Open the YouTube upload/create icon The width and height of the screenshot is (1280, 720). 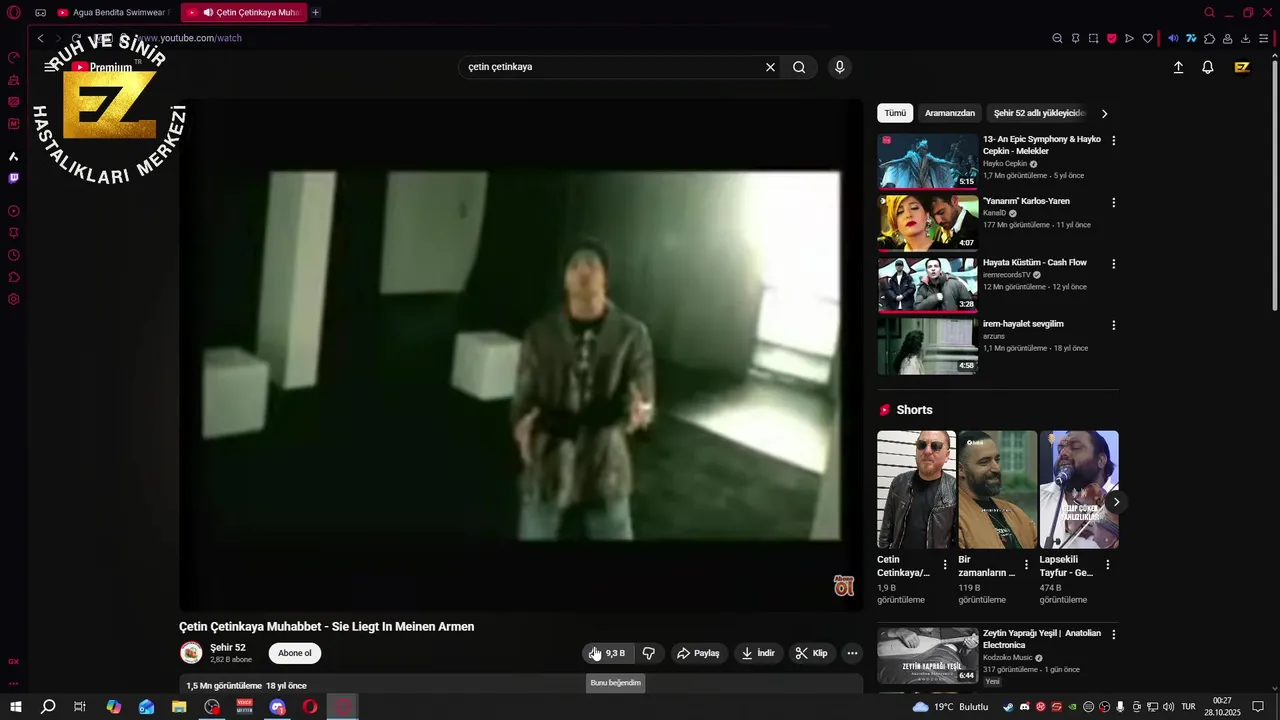pyautogui.click(x=1178, y=67)
